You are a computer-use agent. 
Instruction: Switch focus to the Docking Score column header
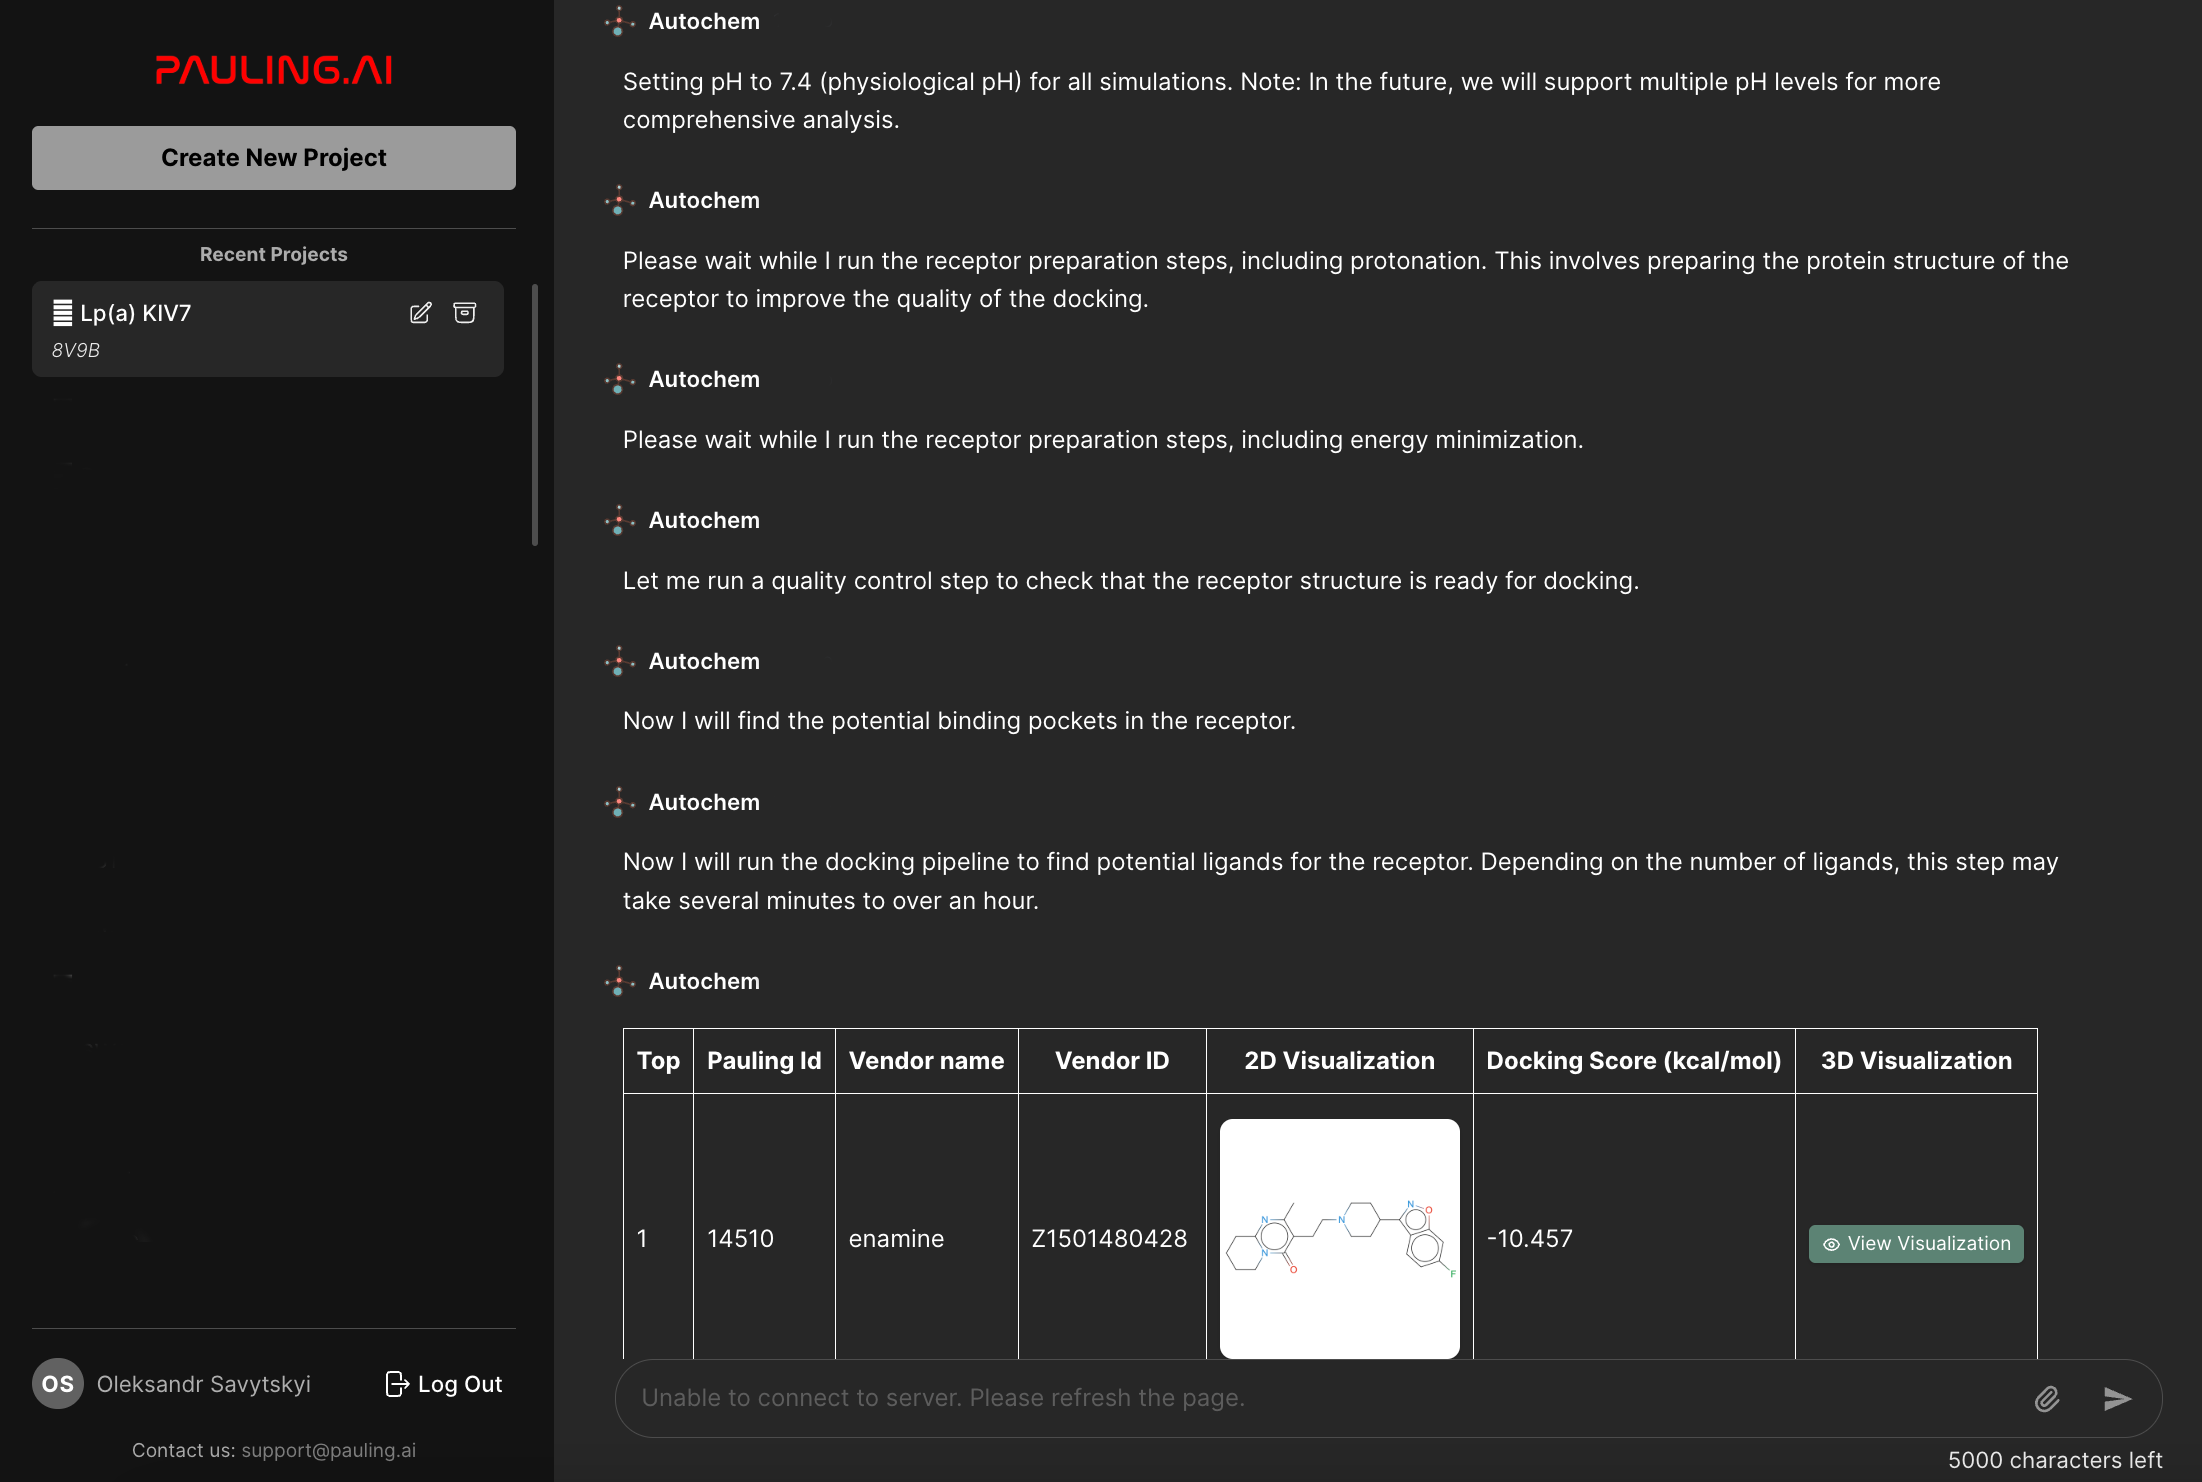click(x=1634, y=1060)
